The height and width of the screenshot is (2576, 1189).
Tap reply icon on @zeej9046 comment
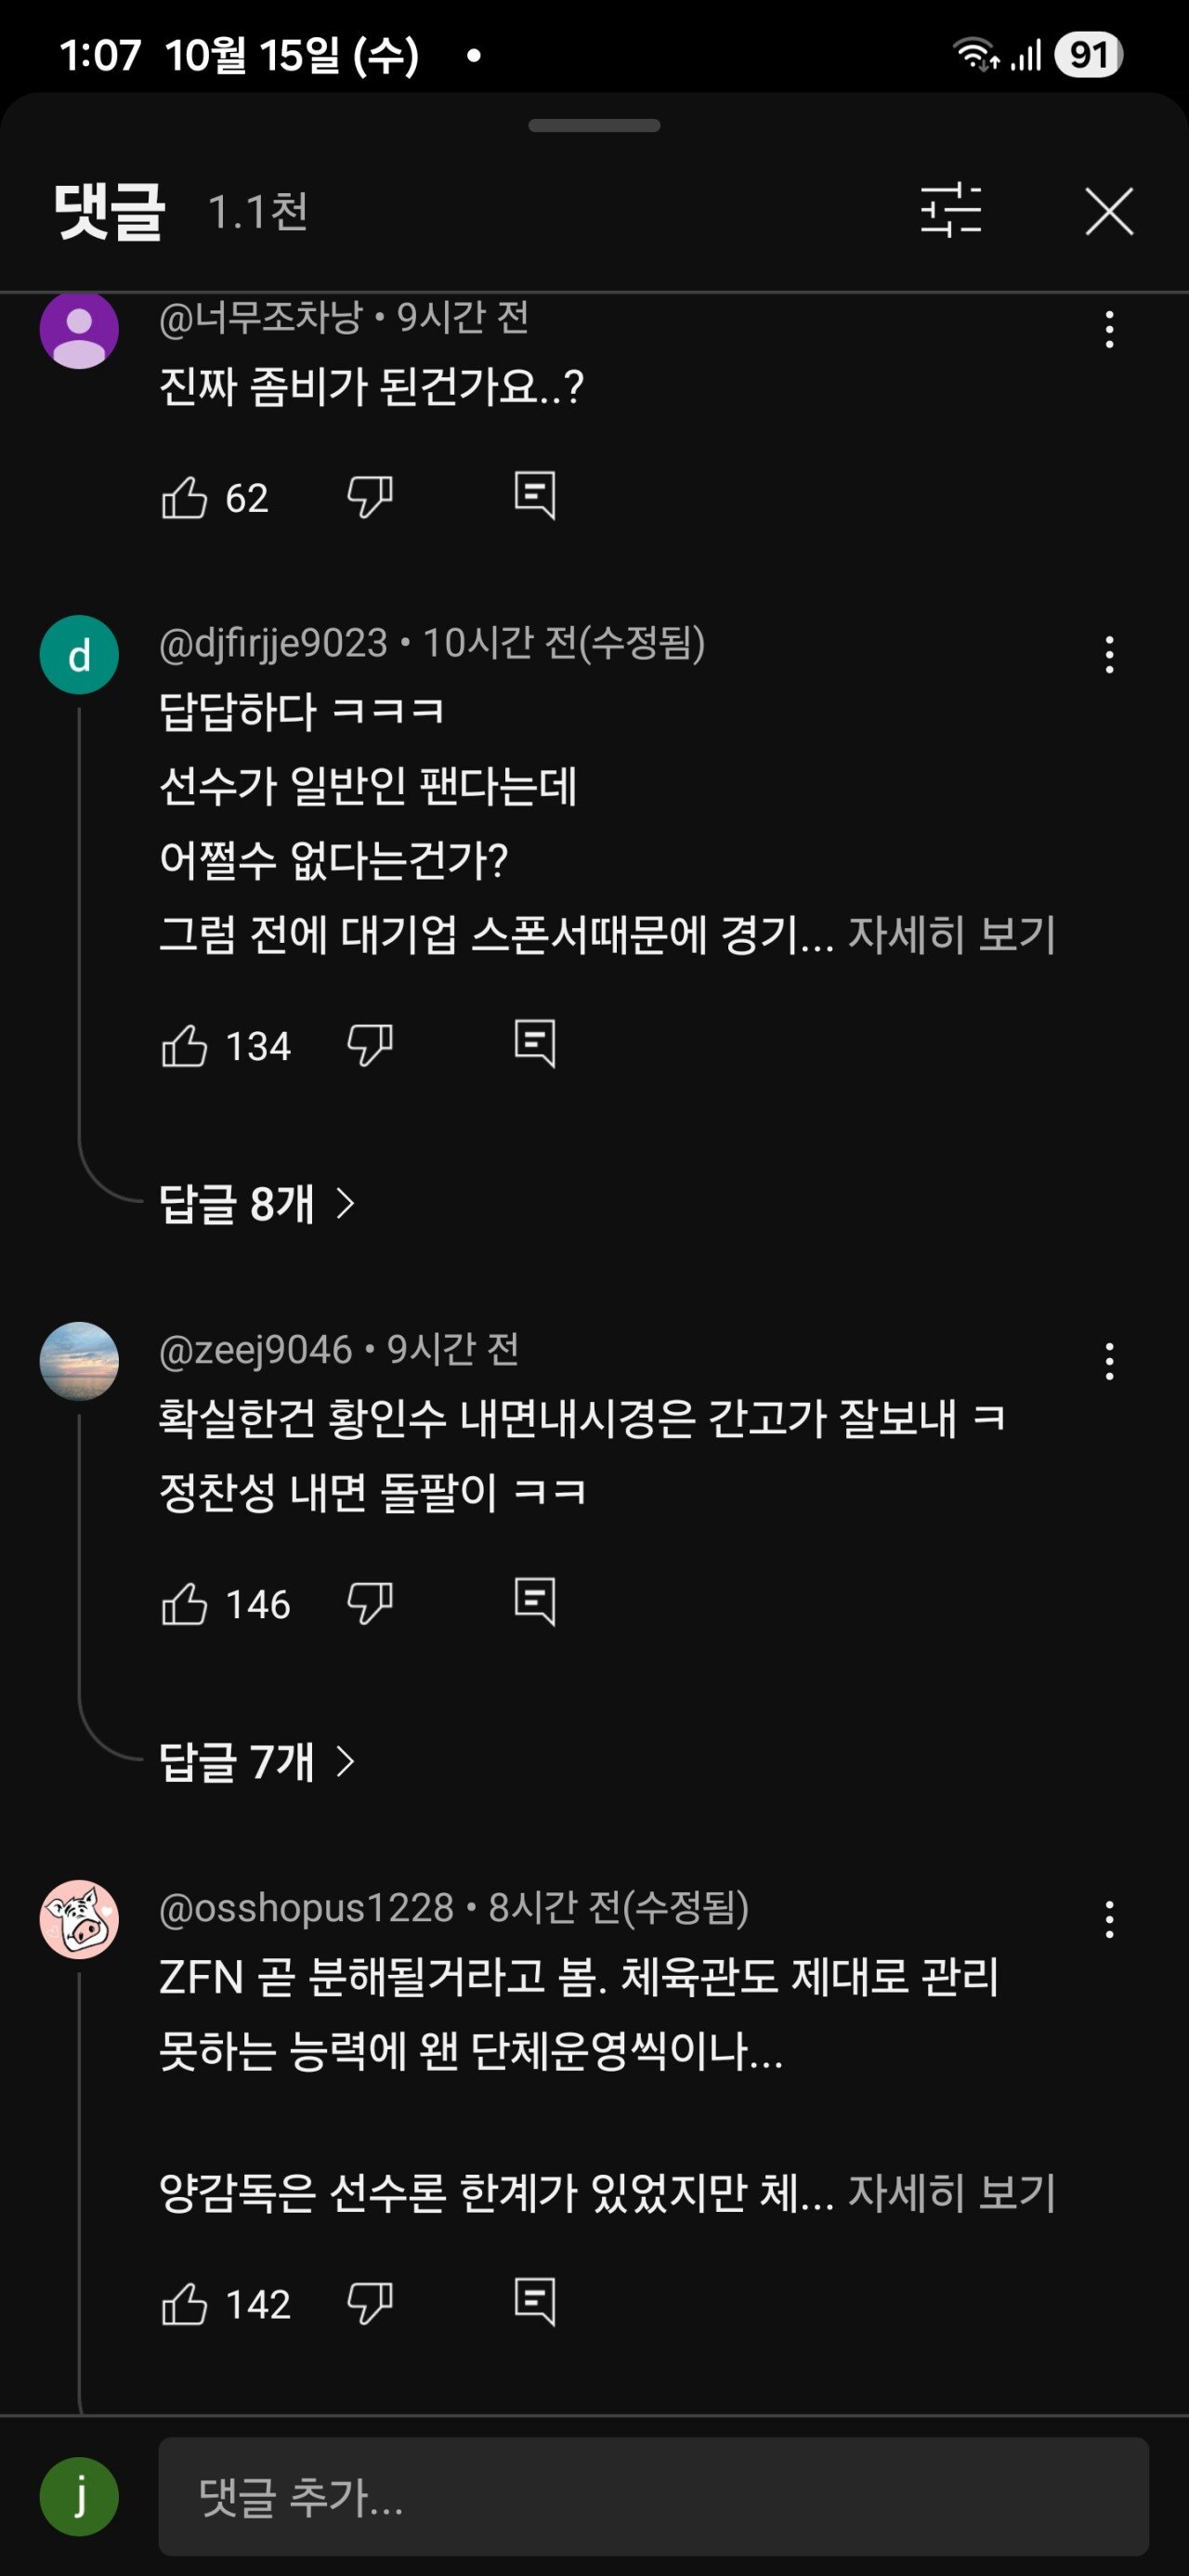point(534,1602)
